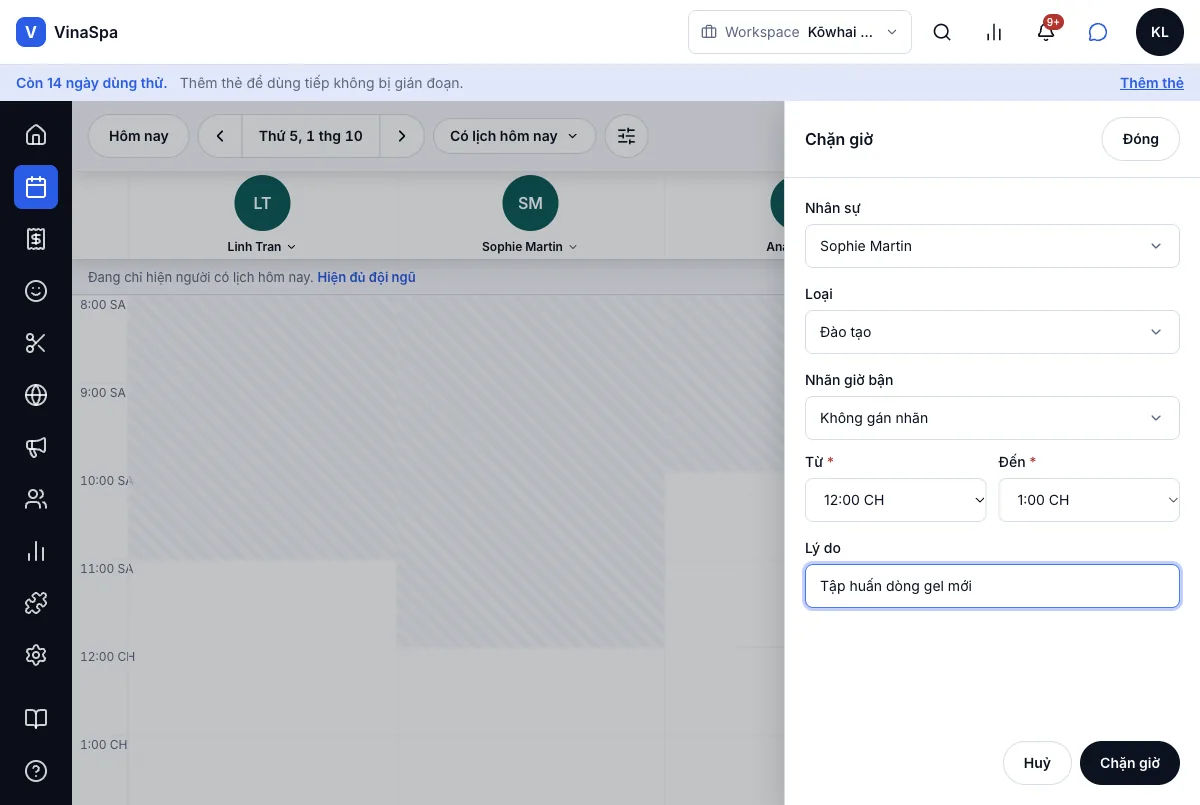Click the Huỷ cancel button

[x=1037, y=763]
